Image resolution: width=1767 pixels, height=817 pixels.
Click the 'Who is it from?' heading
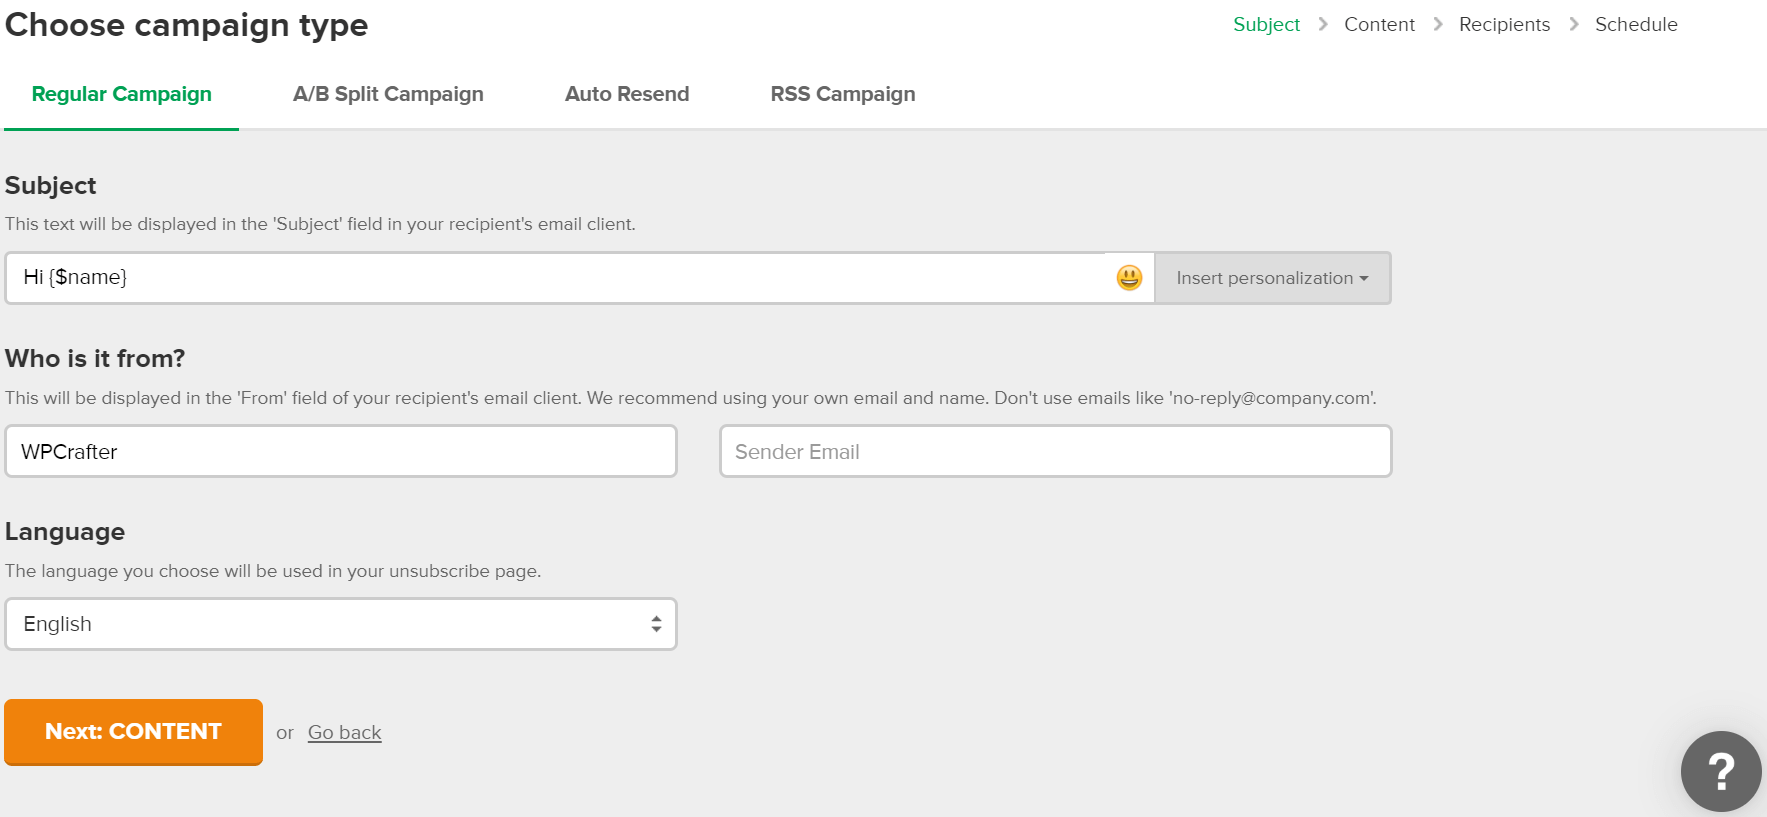pyautogui.click(x=95, y=358)
